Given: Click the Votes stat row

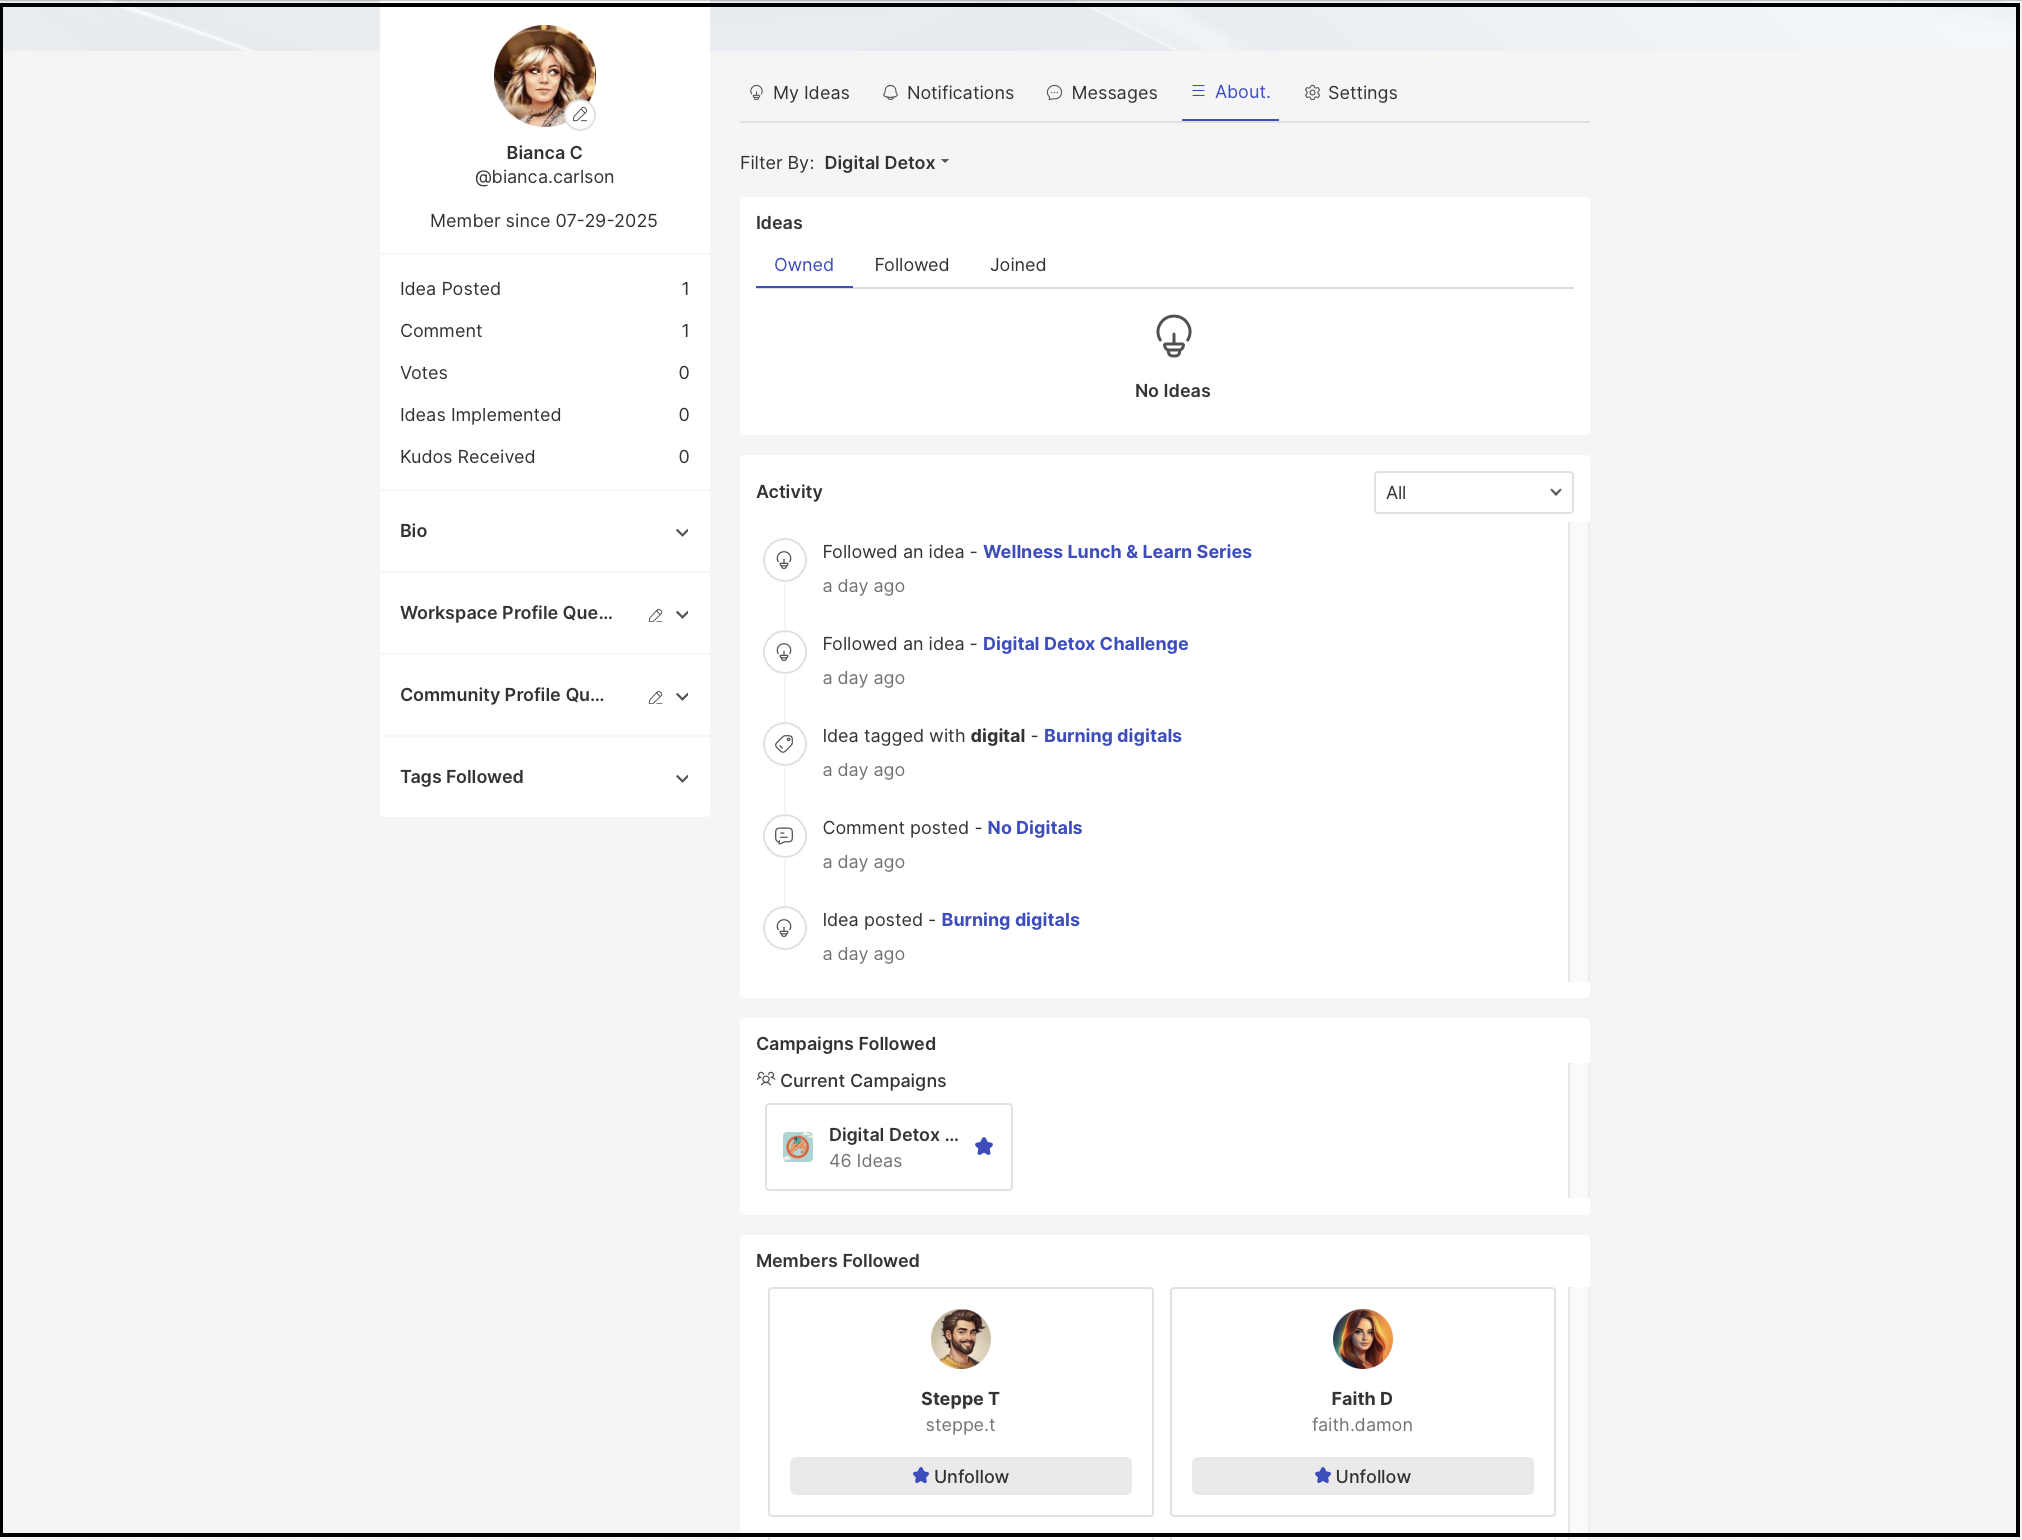Looking at the screenshot, I should [545, 373].
